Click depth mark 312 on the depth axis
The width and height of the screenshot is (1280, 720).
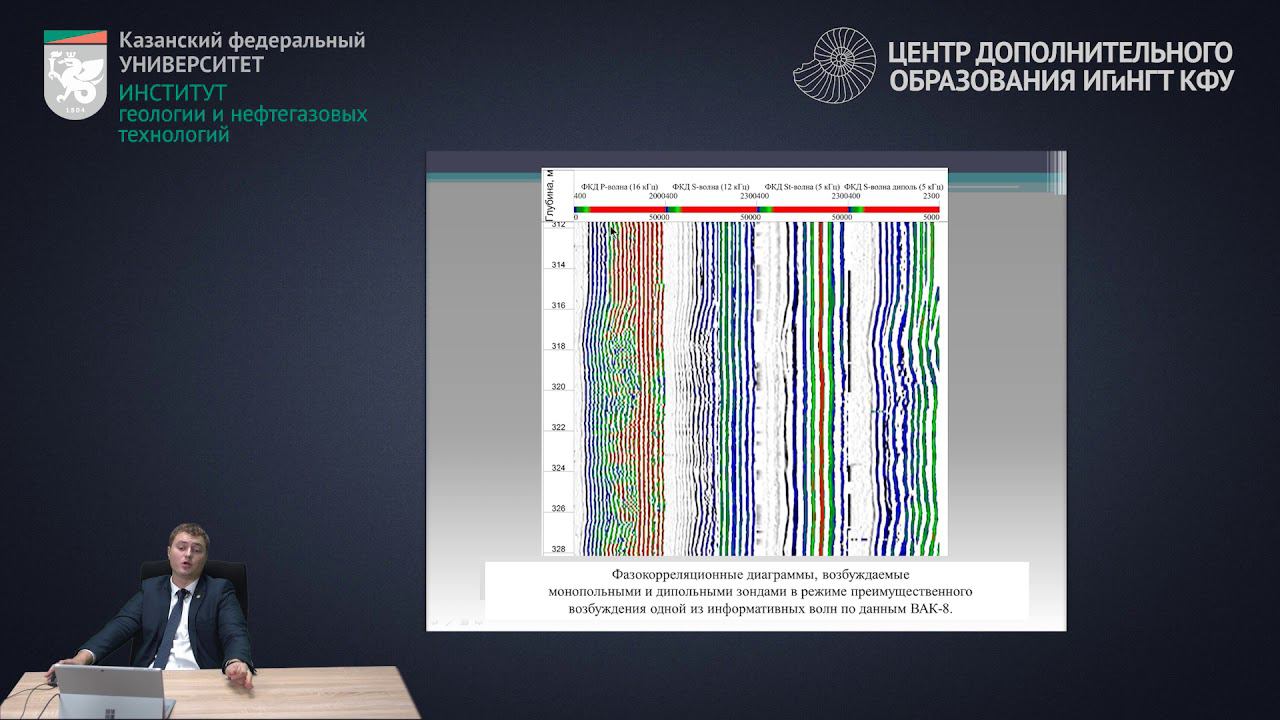[x=558, y=225]
